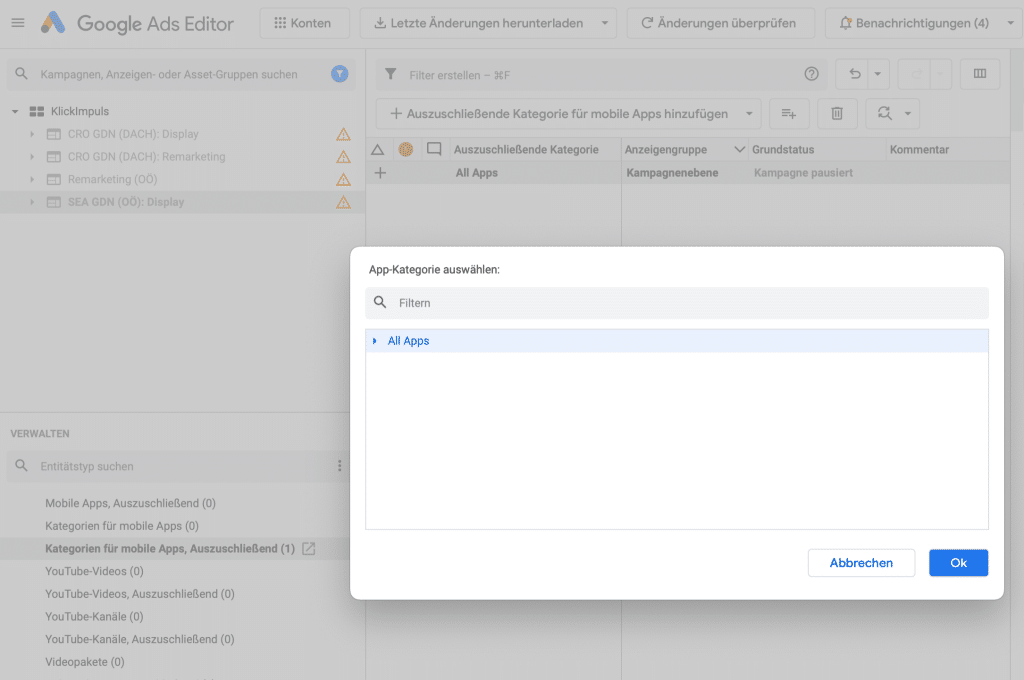Click the column chooser icon
The image size is (1024, 680).
(979, 74)
